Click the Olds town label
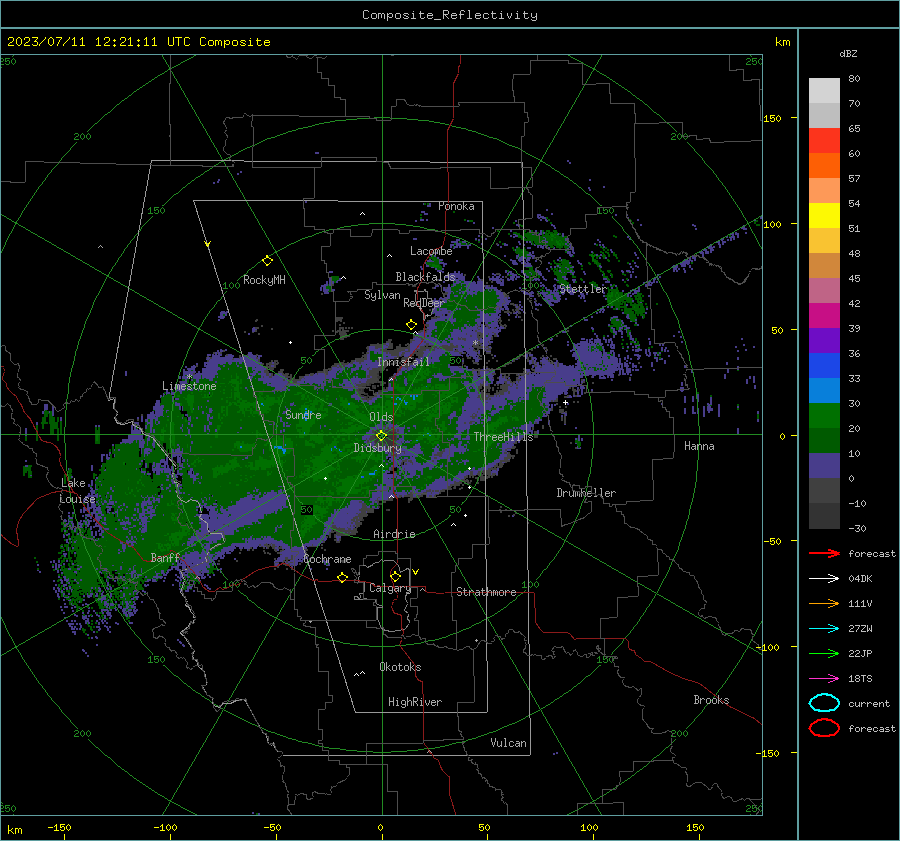This screenshot has width=900, height=841. 381,417
